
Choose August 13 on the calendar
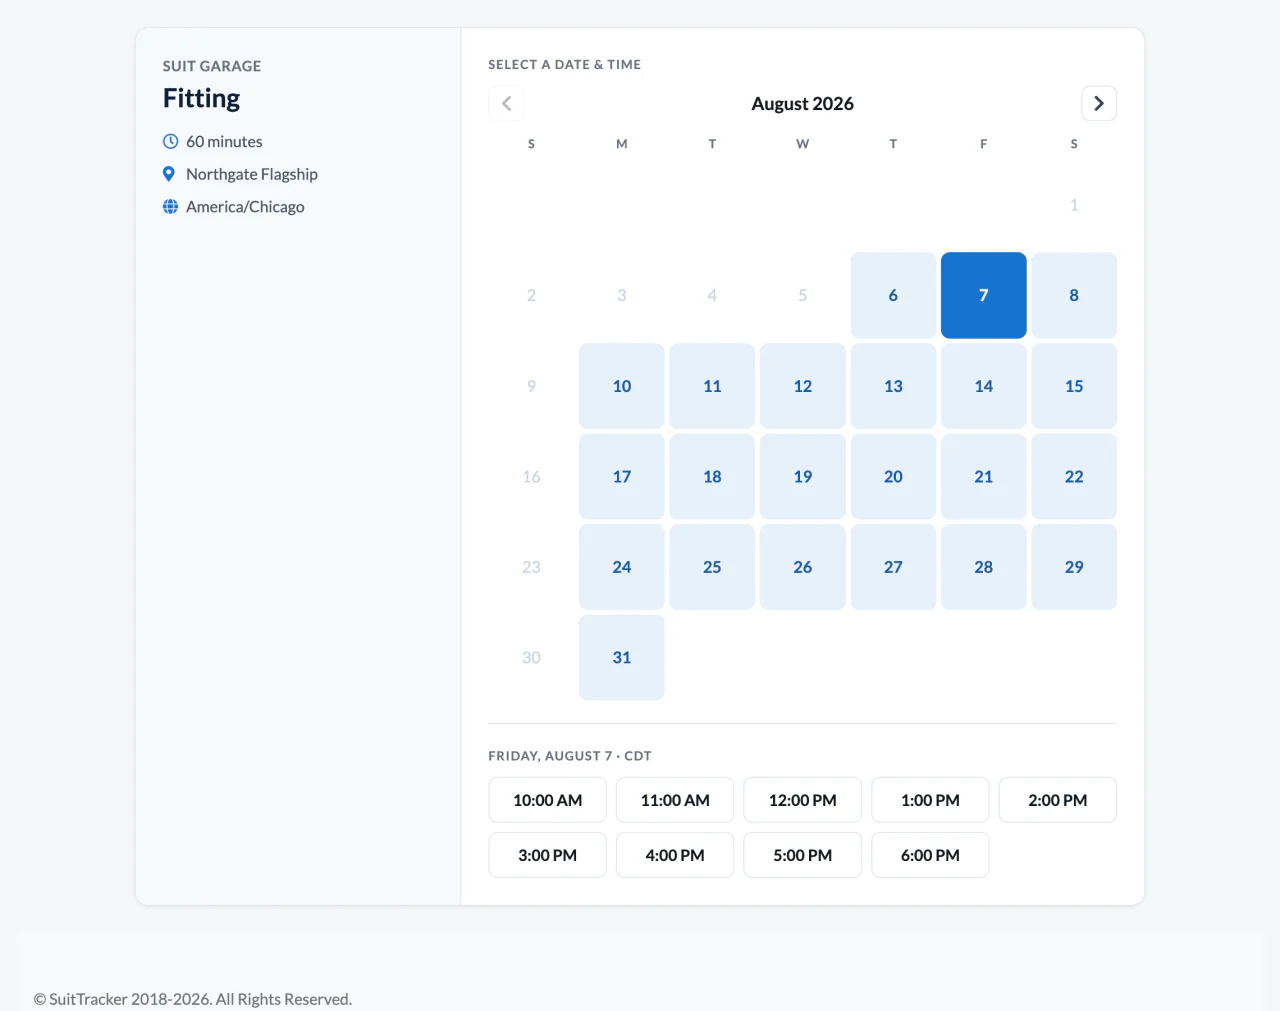[x=893, y=386]
